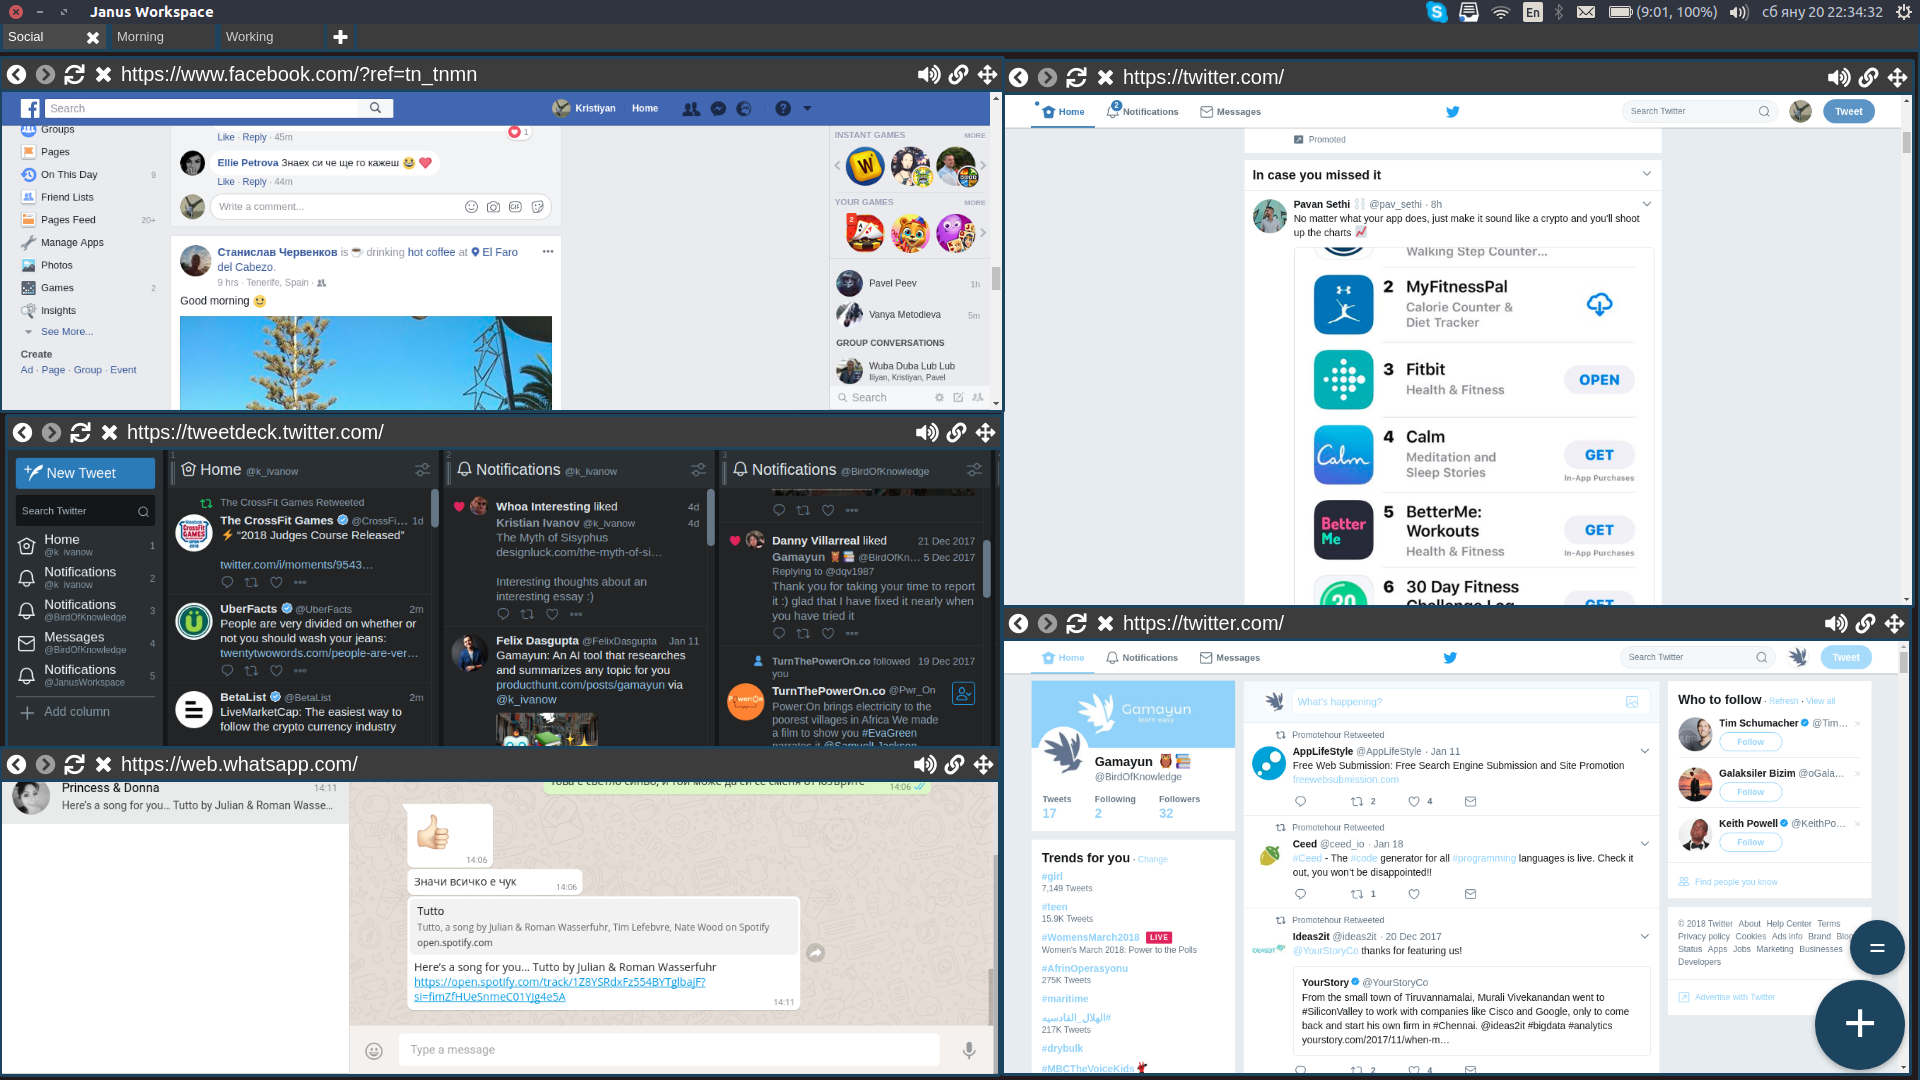The height and width of the screenshot is (1080, 1920).
Task: Open the Spotify track link in WhatsApp chat
Action: tap(560, 982)
